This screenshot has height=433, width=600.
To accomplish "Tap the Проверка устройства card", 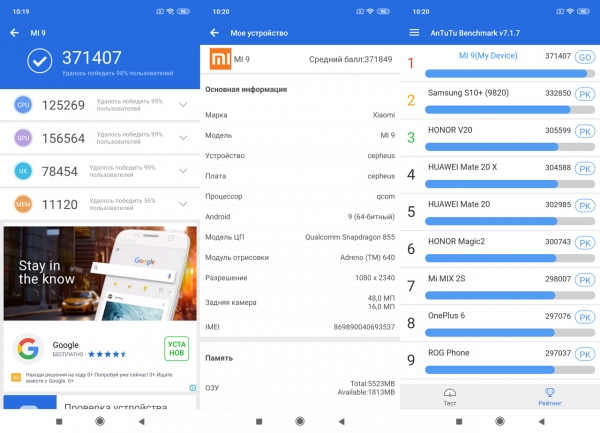I will [x=100, y=402].
